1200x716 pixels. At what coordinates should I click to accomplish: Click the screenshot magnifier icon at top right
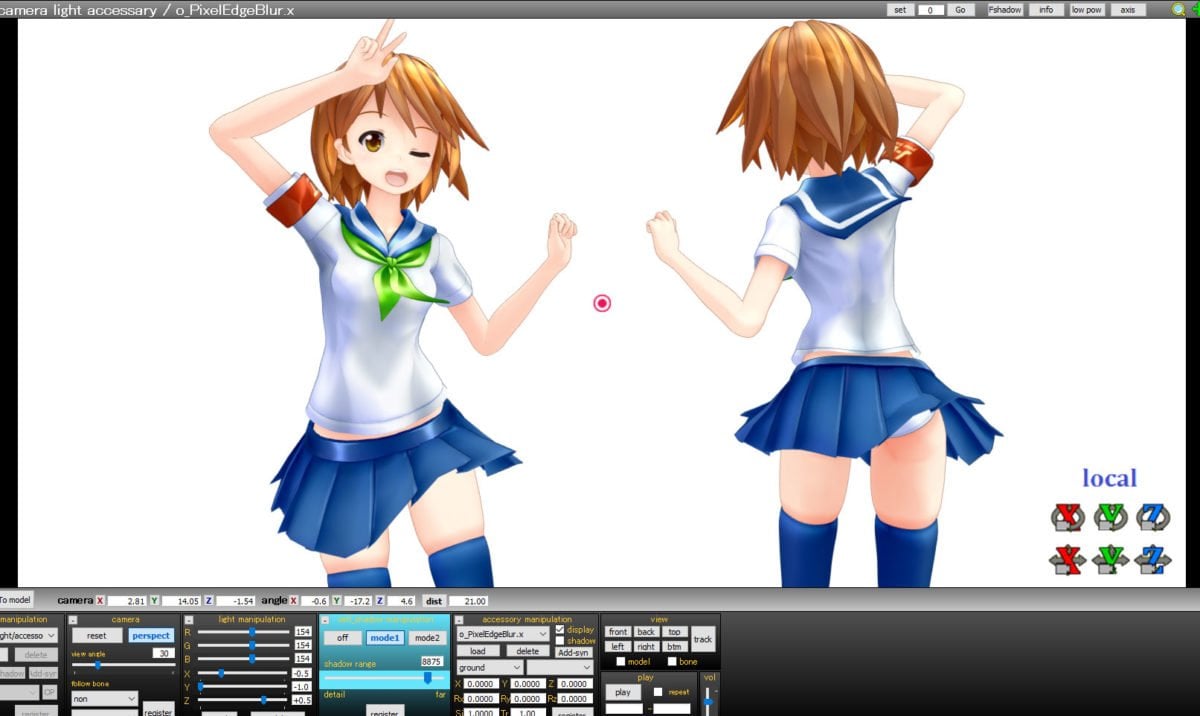[x=1177, y=9]
